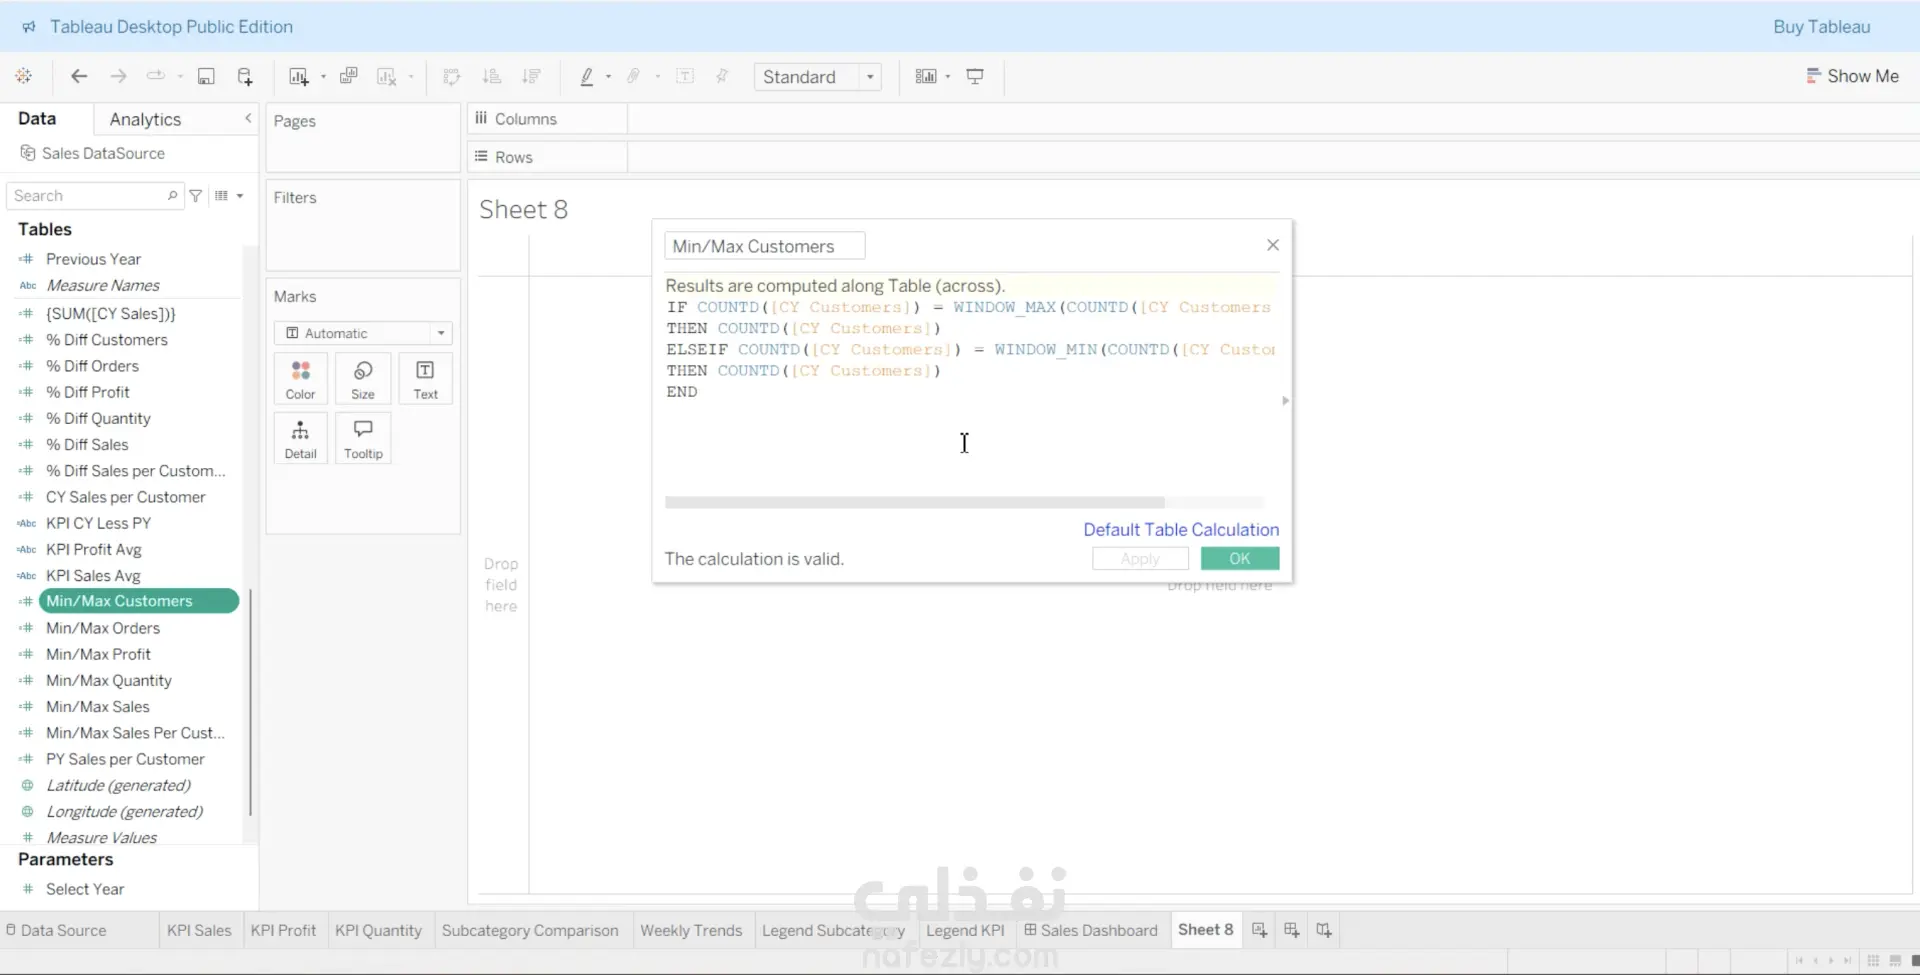Screen dimensions: 1920x975
Task: Click the filter icon beside the Search box
Action: click(x=196, y=196)
